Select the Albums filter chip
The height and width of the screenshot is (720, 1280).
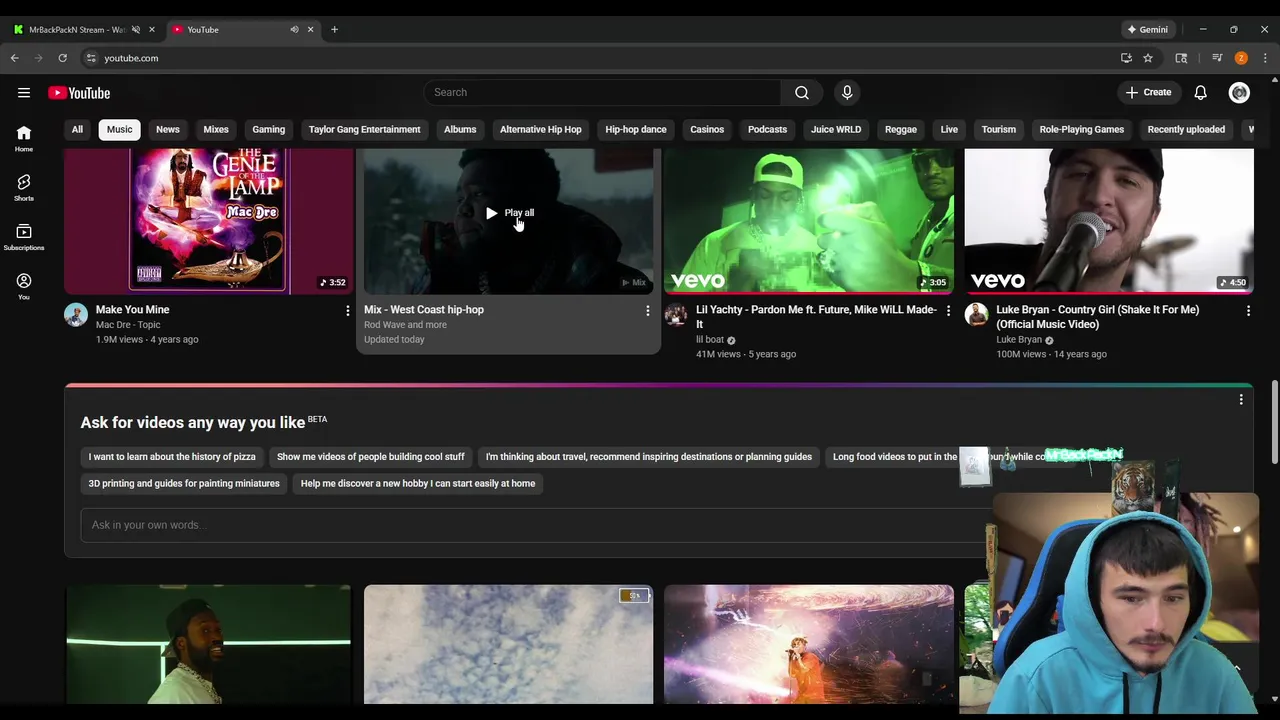tap(460, 129)
